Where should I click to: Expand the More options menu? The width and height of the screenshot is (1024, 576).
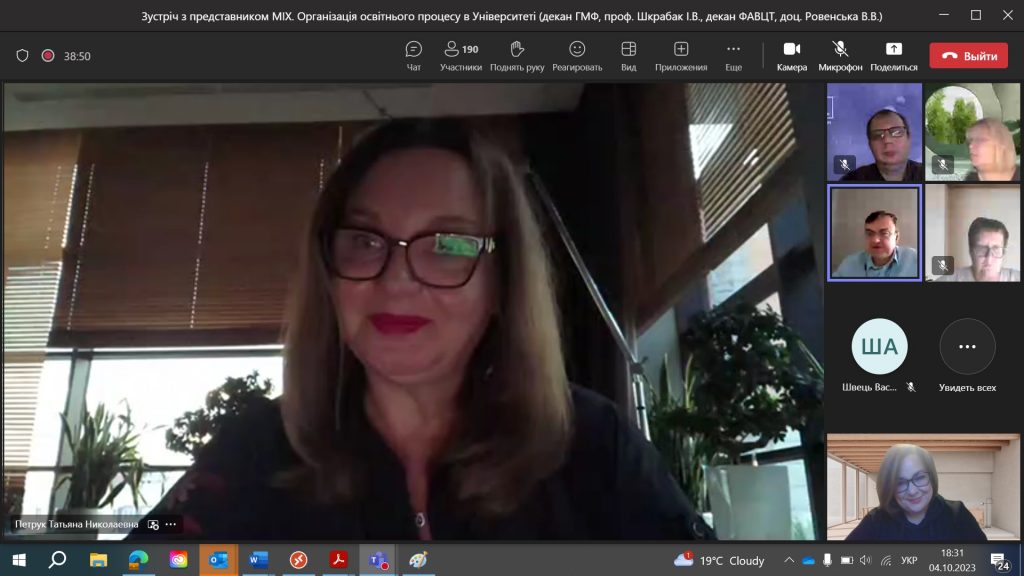tap(733, 55)
